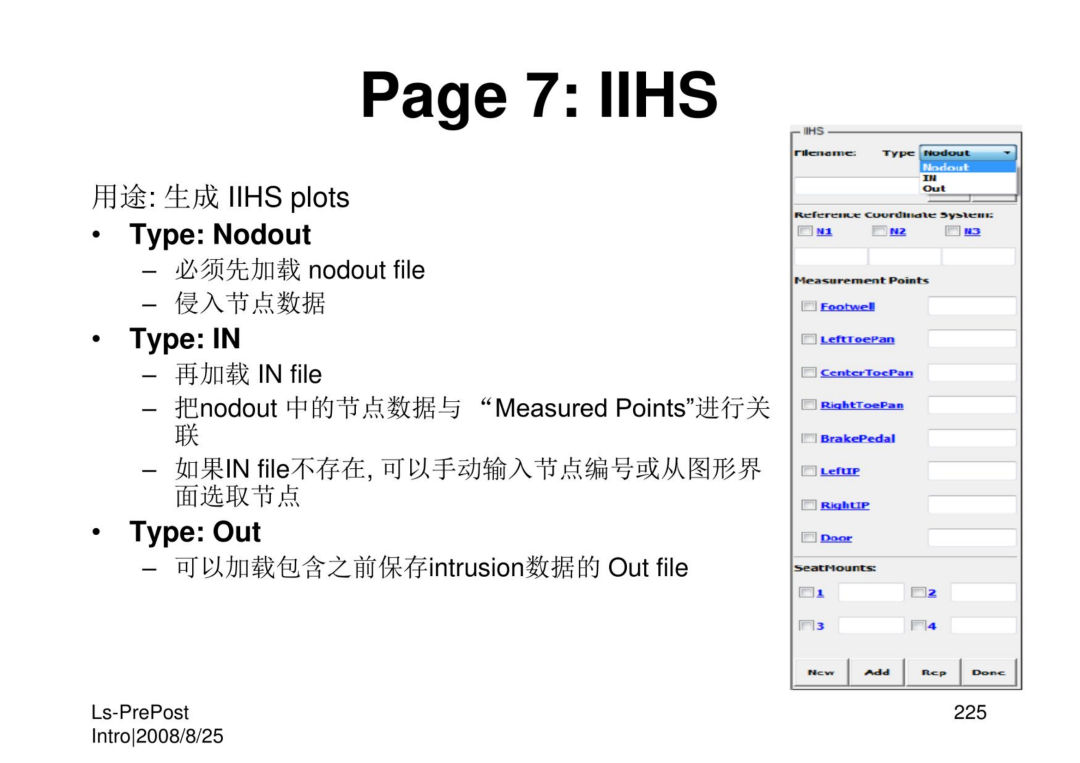Click the 'Type: IN' bullet text

coord(185,339)
